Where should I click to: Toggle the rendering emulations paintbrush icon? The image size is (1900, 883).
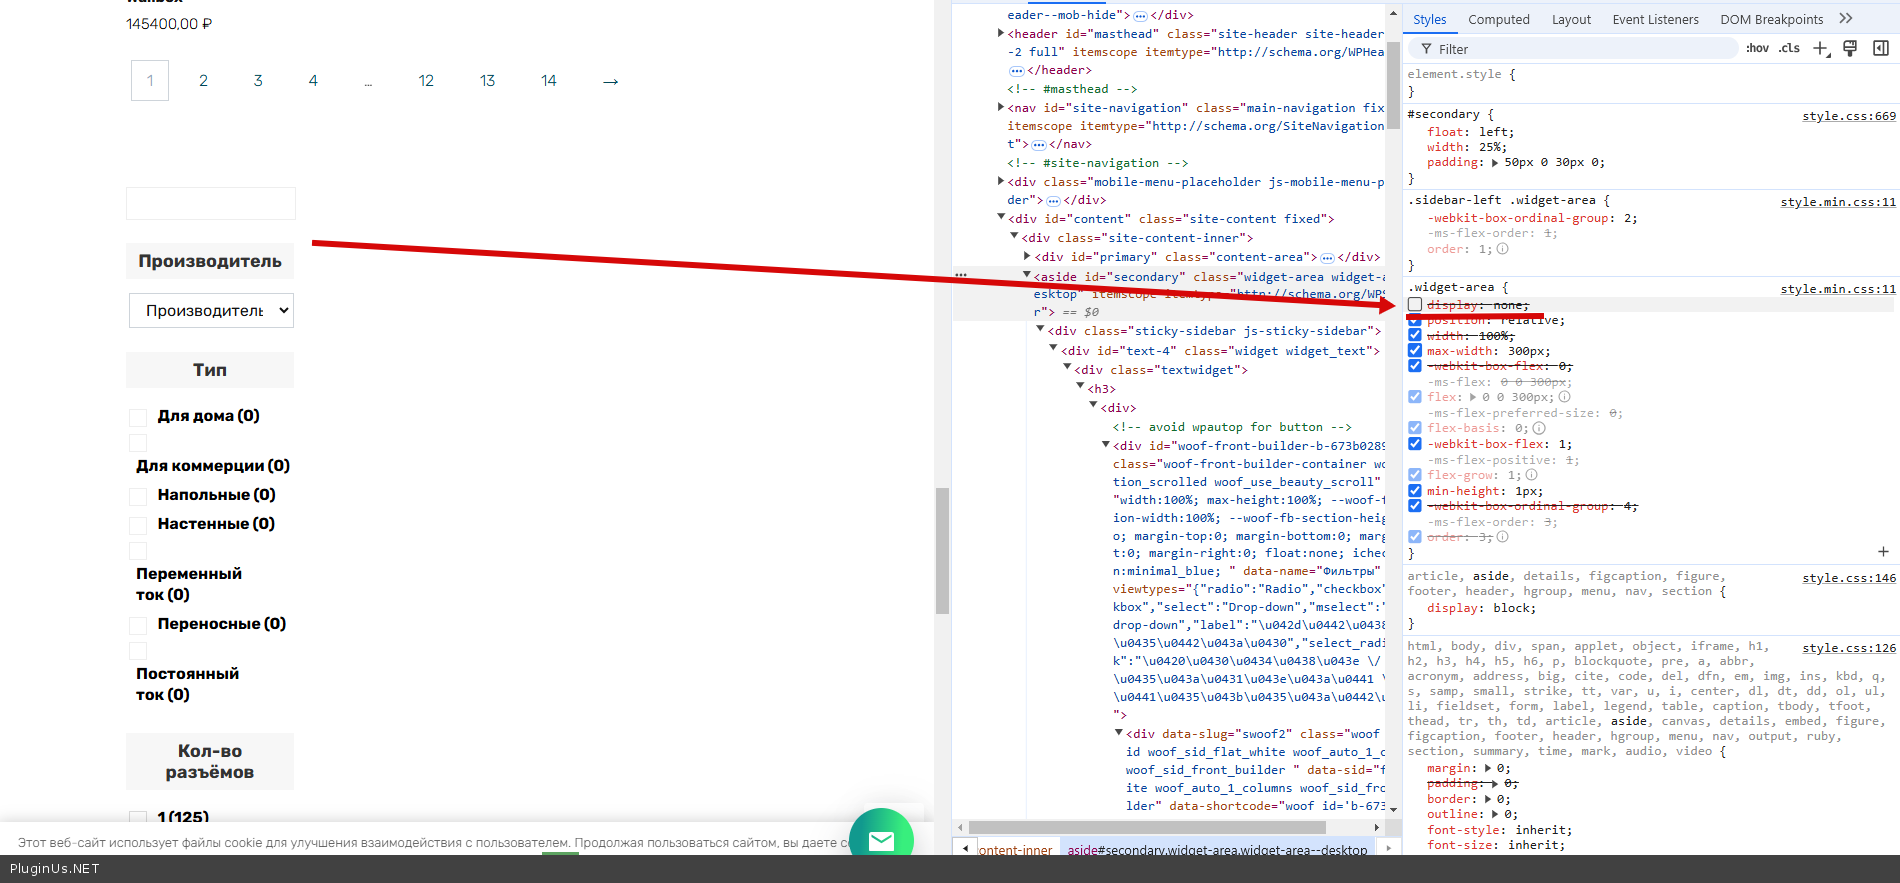[x=1850, y=49]
